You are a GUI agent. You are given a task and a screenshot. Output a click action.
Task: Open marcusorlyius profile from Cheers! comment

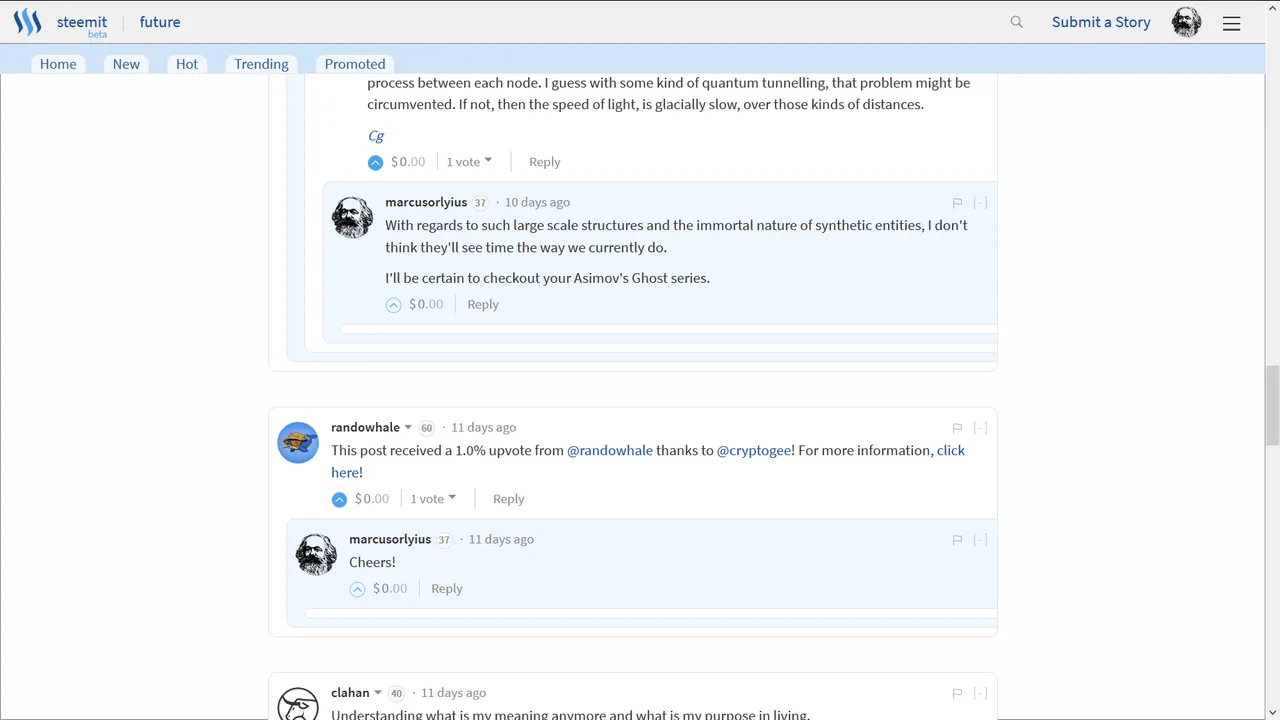click(390, 539)
